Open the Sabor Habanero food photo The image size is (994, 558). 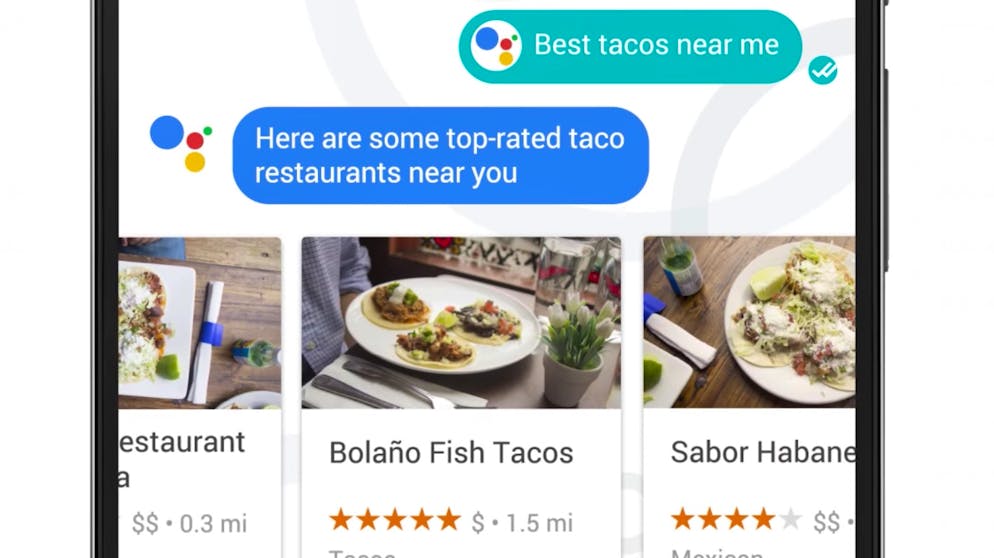click(749, 322)
